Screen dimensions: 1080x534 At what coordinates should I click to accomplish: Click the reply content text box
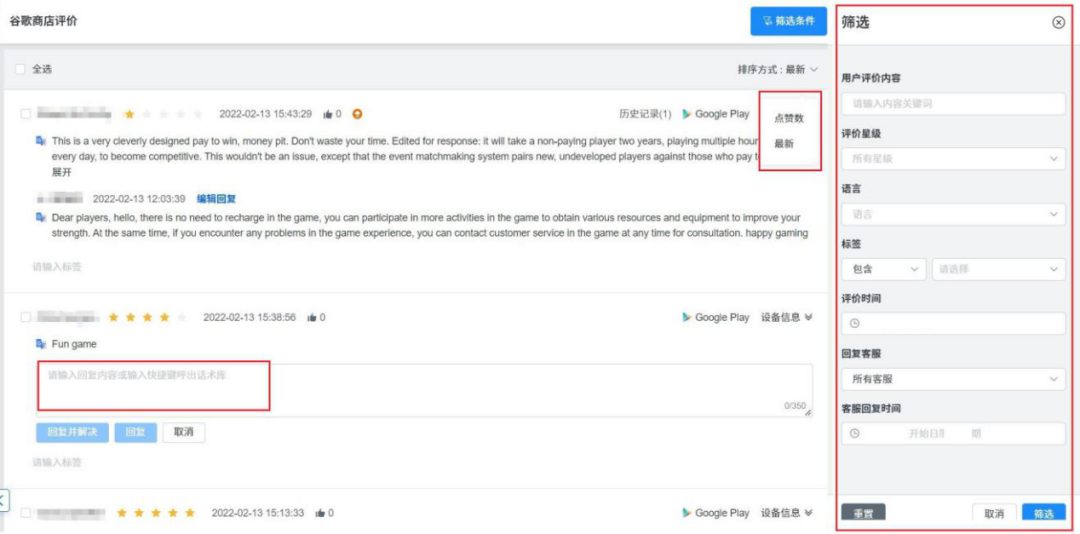(x=424, y=390)
